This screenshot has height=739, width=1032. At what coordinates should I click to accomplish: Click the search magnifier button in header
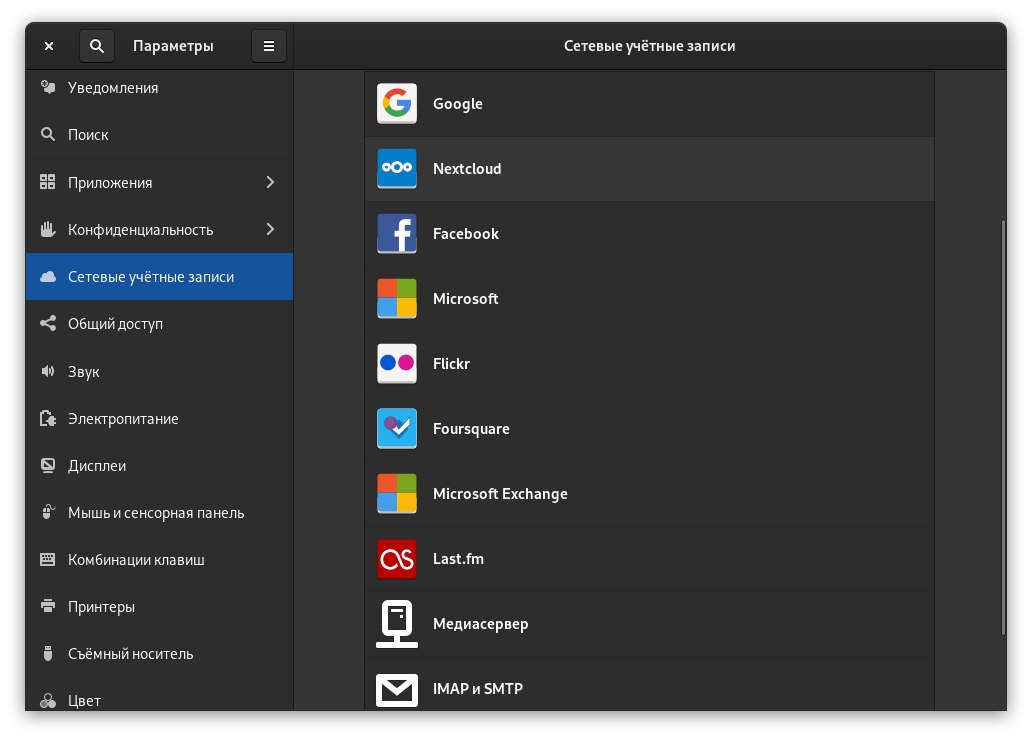[97, 46]
